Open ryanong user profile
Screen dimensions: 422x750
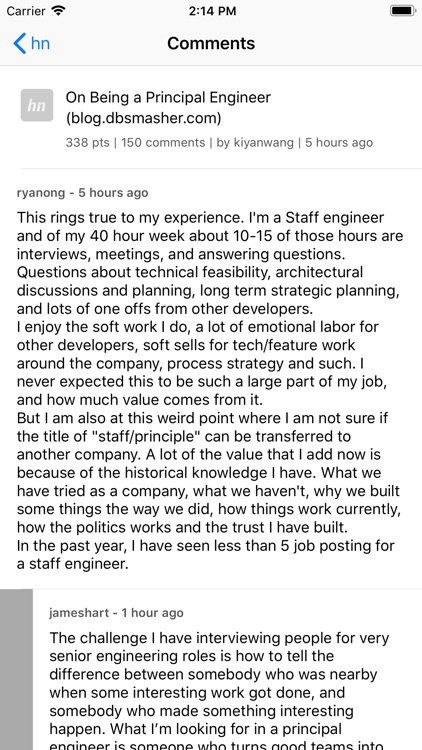click(x=41, y=193)
